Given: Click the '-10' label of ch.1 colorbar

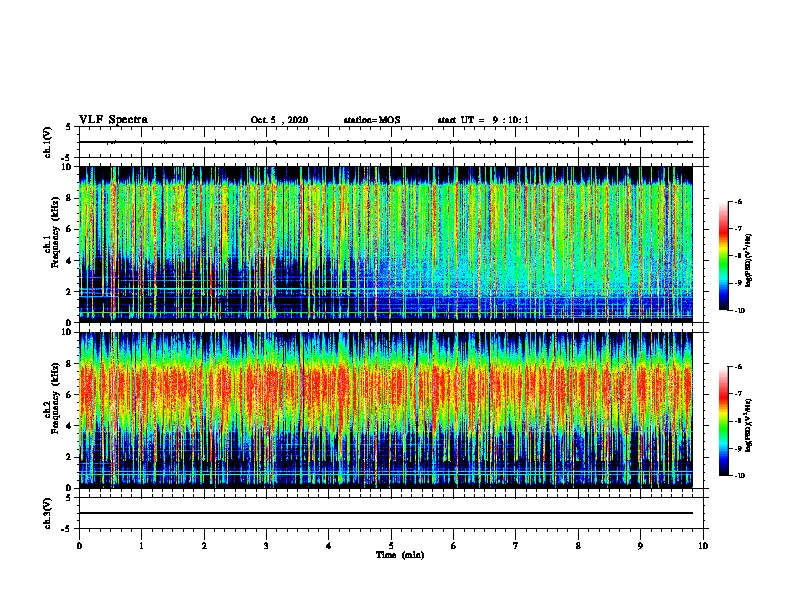Looking at the screenshot, I should (x=739, y=311).
